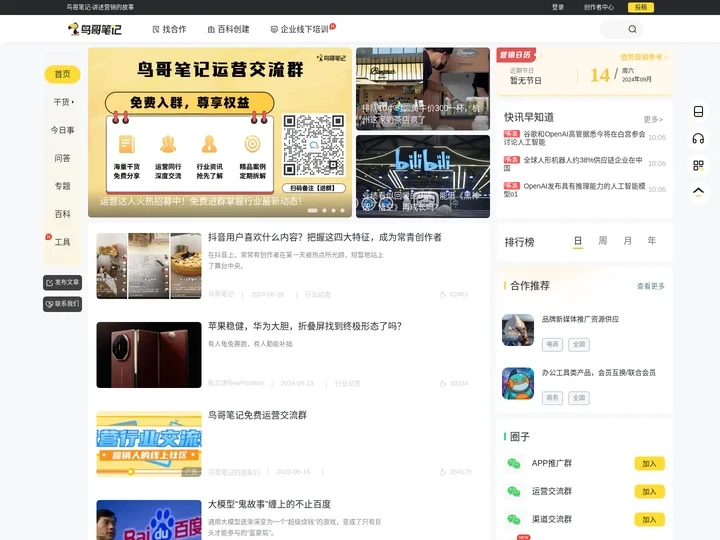Screen dimensions: 720x540
Task: Click the WeChat icon beside 渠道交流群
Action: [514, 519]
